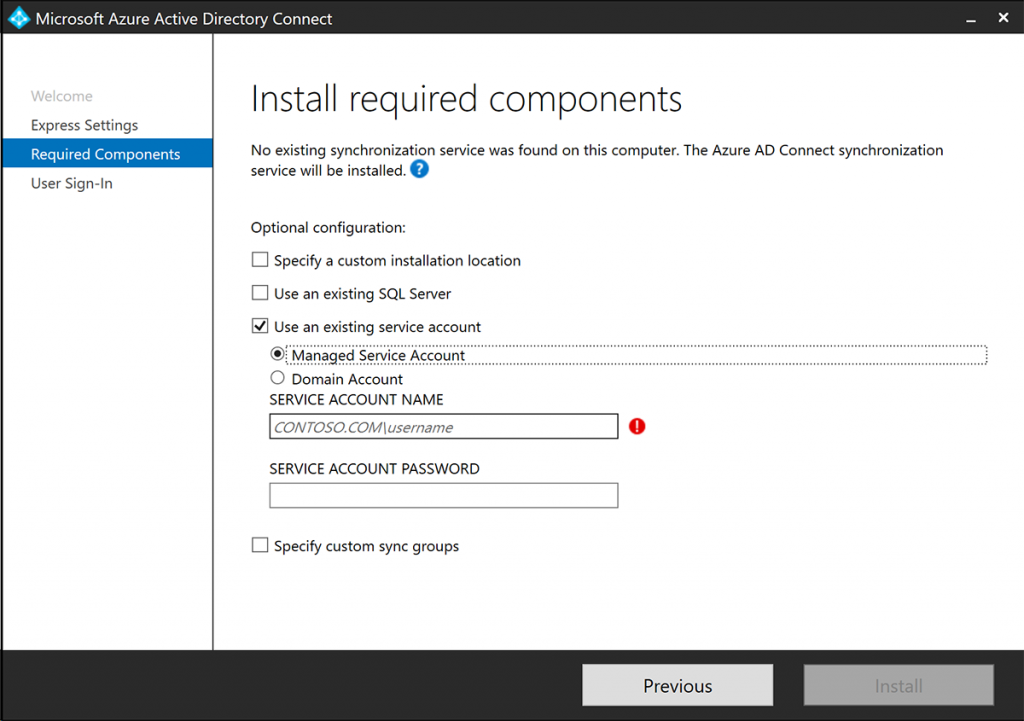Clear the CONTOSO.COM\username placeholder field

click(x=443, y=426)
